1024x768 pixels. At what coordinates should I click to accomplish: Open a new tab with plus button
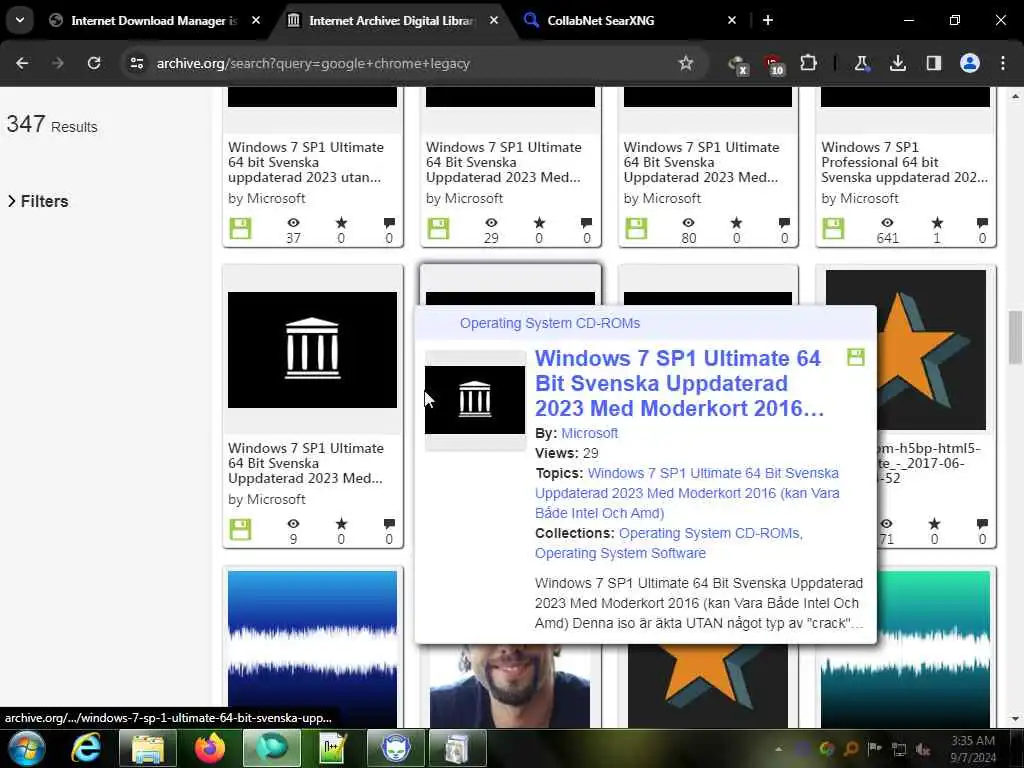[x=768, y=20]
